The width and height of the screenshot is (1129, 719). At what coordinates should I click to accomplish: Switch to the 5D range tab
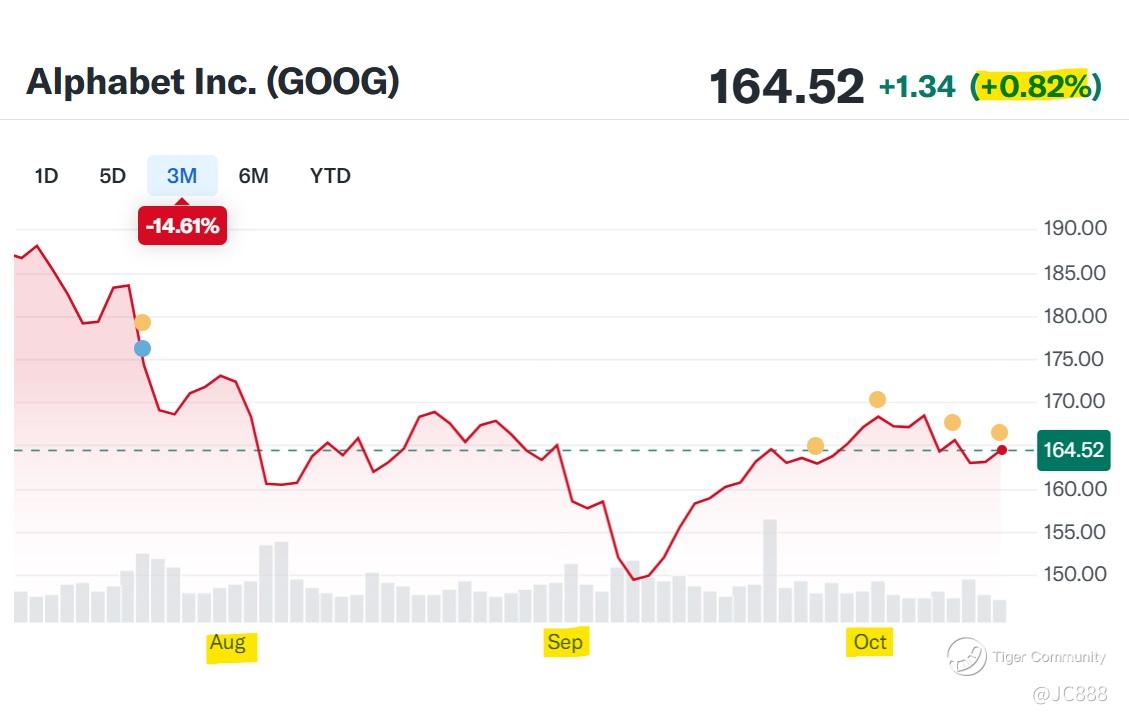tap(112, 176)
